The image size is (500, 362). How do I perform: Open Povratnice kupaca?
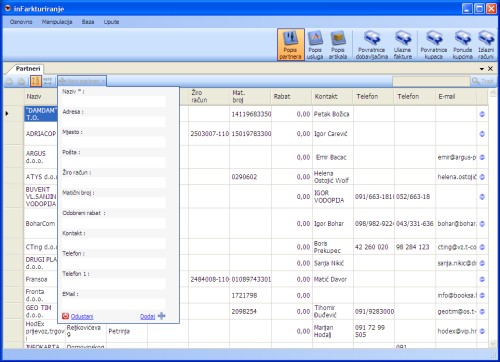[434, 45]
